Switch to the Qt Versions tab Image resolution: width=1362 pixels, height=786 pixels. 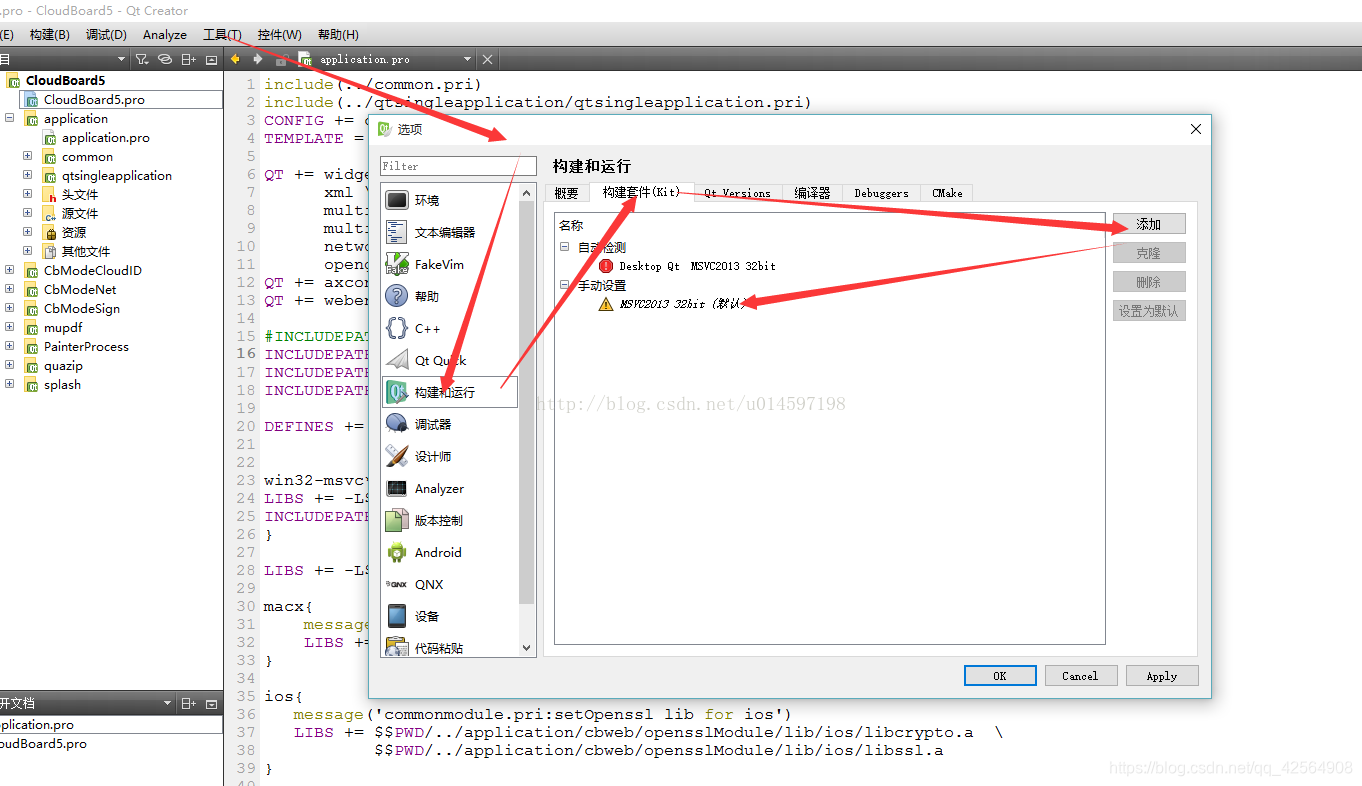pyautogui.click(x=737, y=193)
